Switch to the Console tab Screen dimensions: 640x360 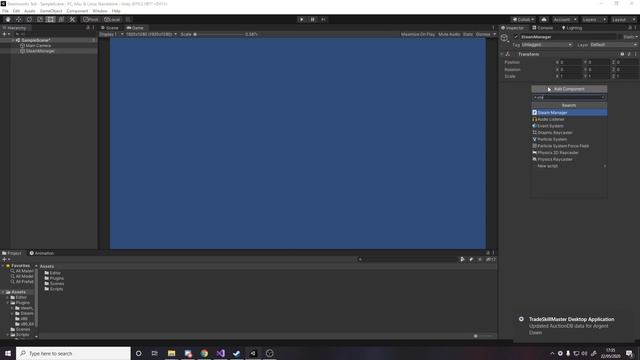click(x=543, y=28)
